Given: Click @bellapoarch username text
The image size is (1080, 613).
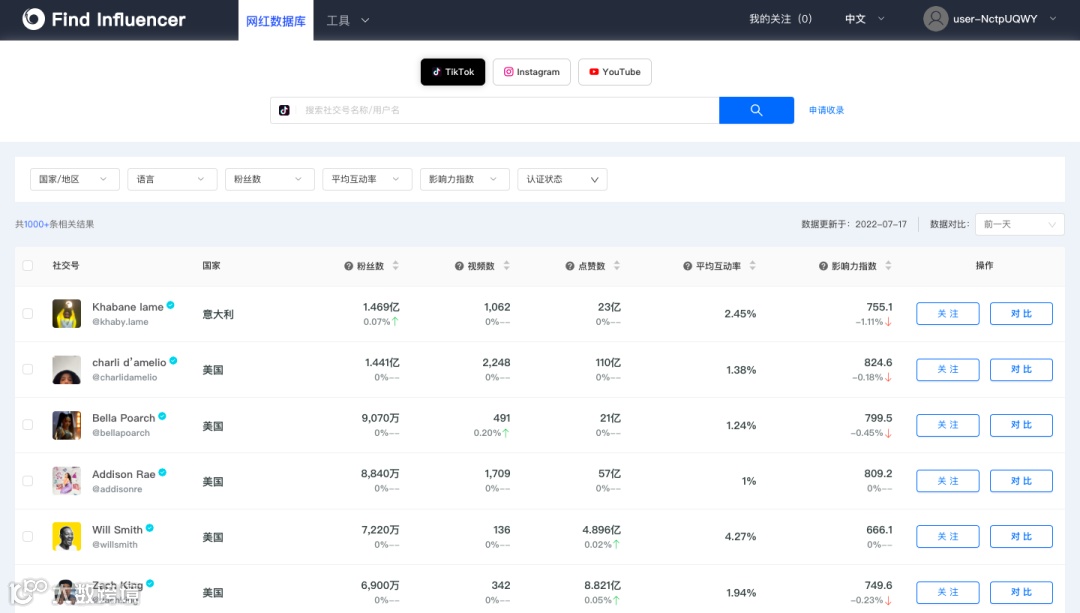Looking at the screenshot, I should tap(121, 433).
